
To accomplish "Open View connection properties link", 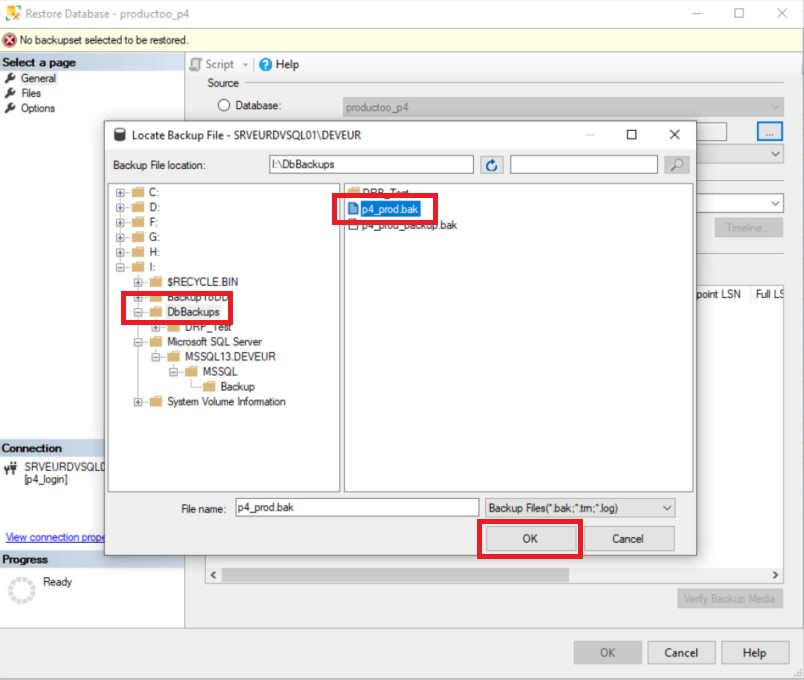I will (55, 537).
